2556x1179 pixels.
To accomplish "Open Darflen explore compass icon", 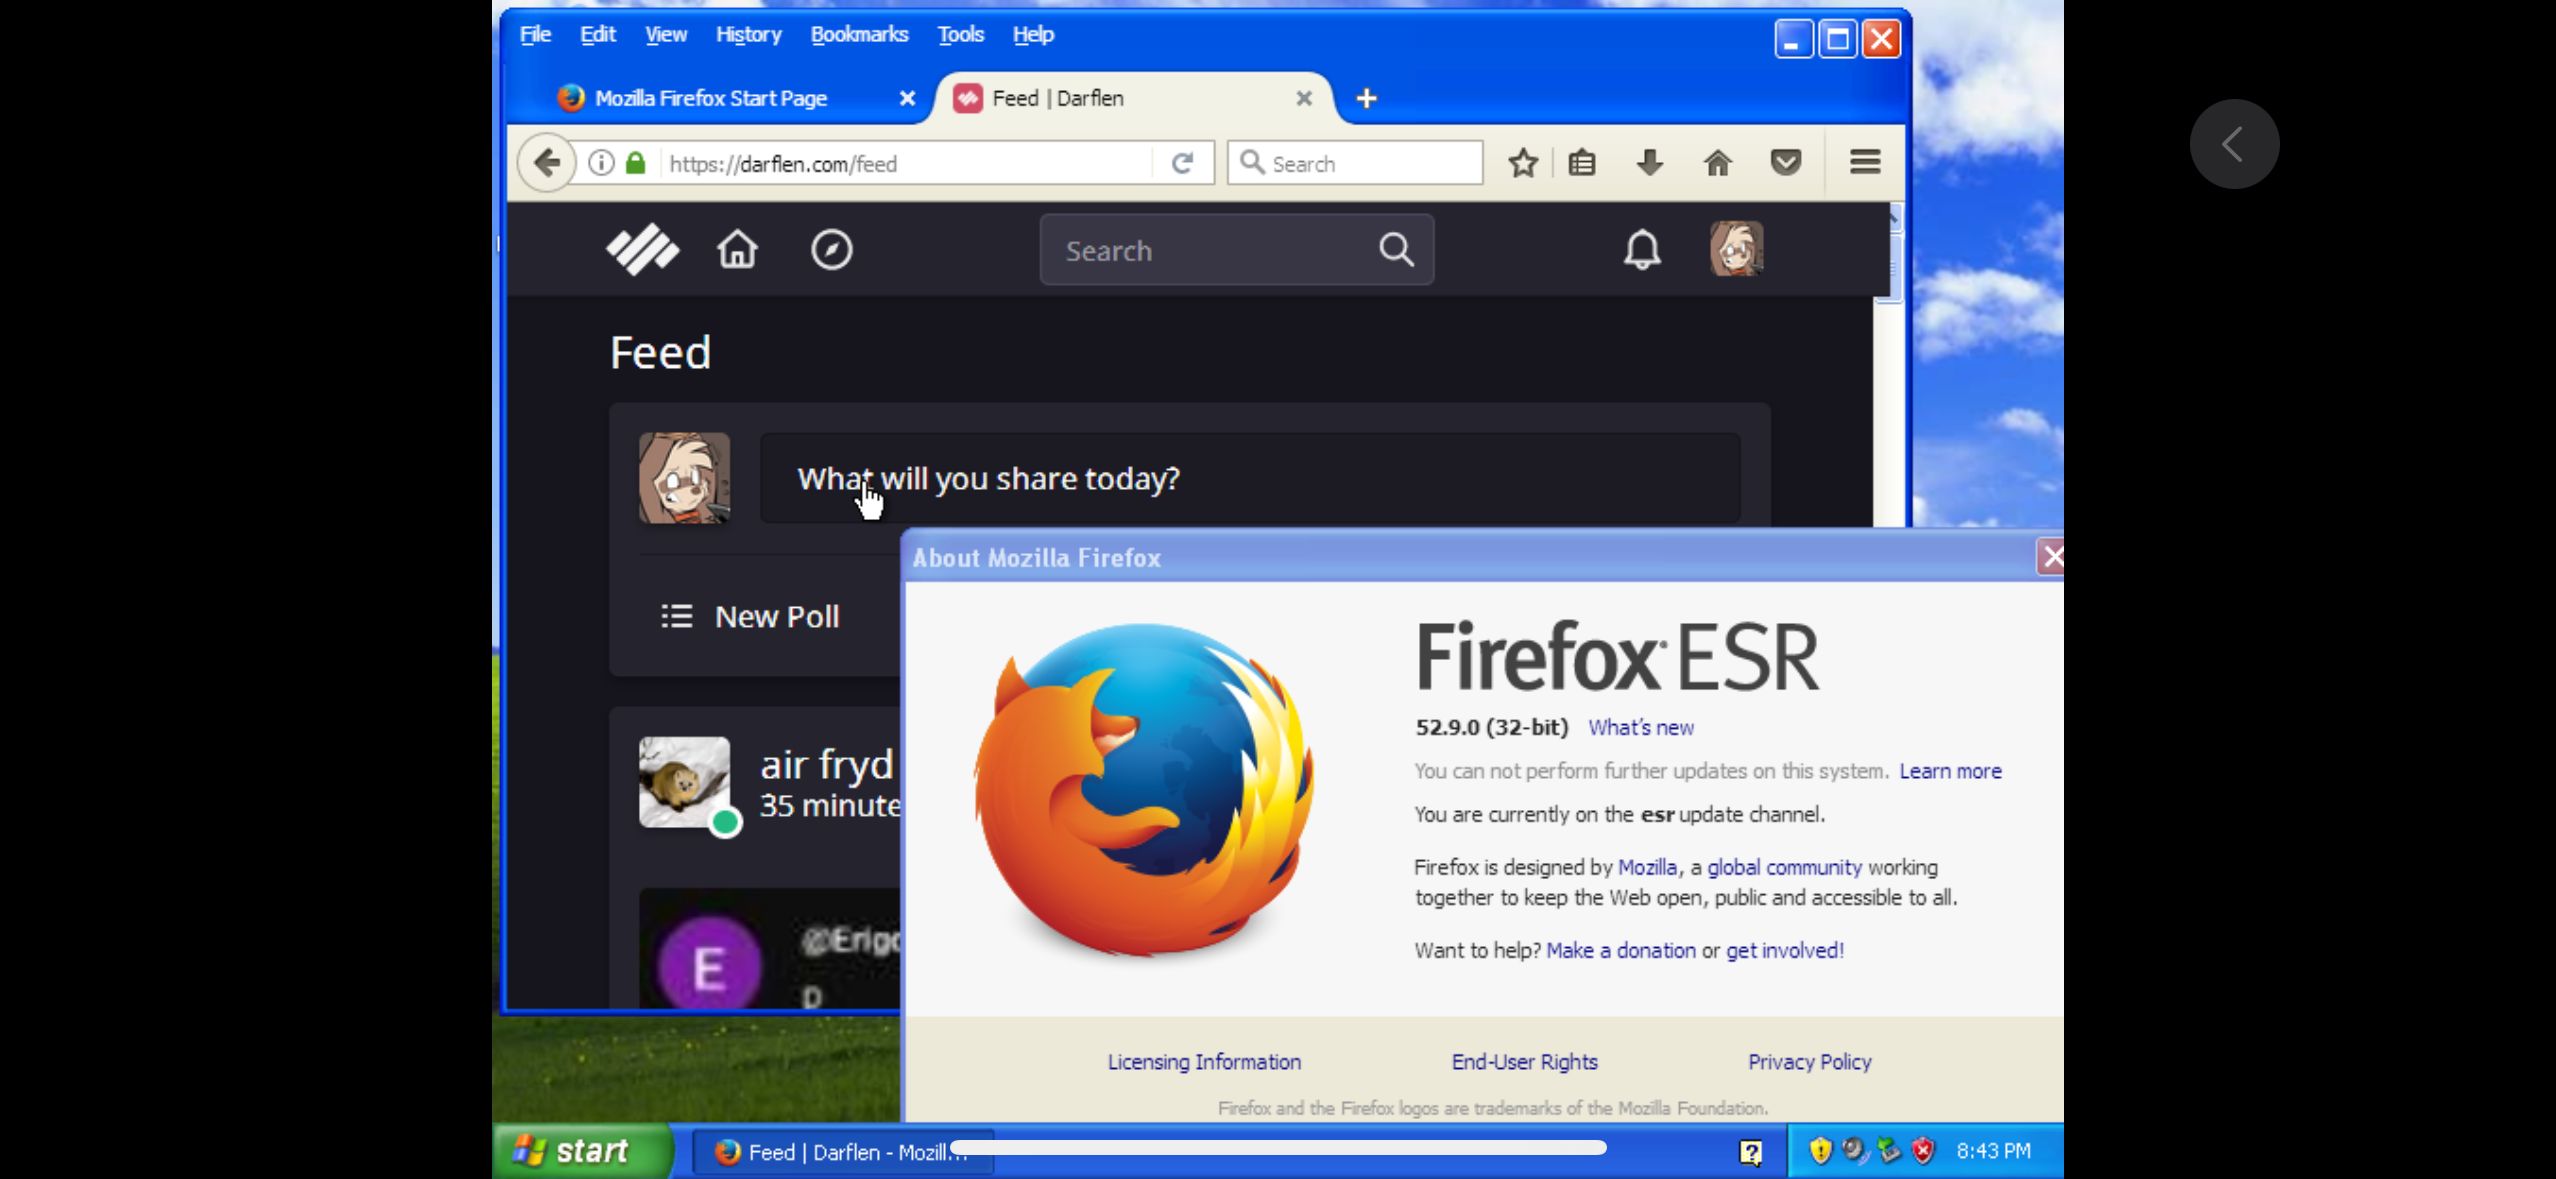I will click(x=831, y=249).
